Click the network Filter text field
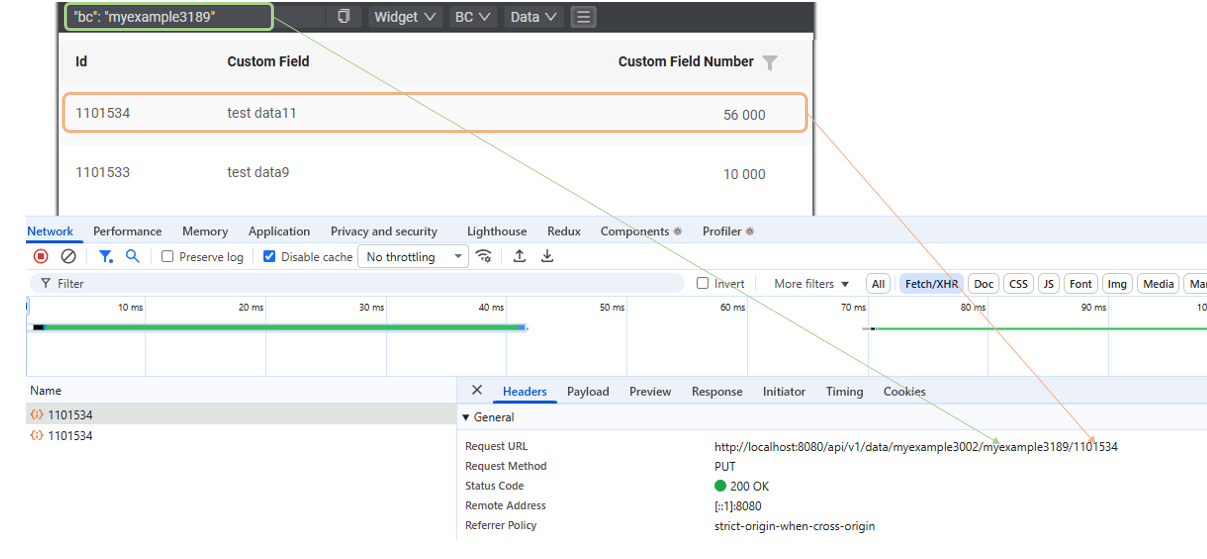The width and height of the screenshot is (1207, 559). click(x=360, y=284)
